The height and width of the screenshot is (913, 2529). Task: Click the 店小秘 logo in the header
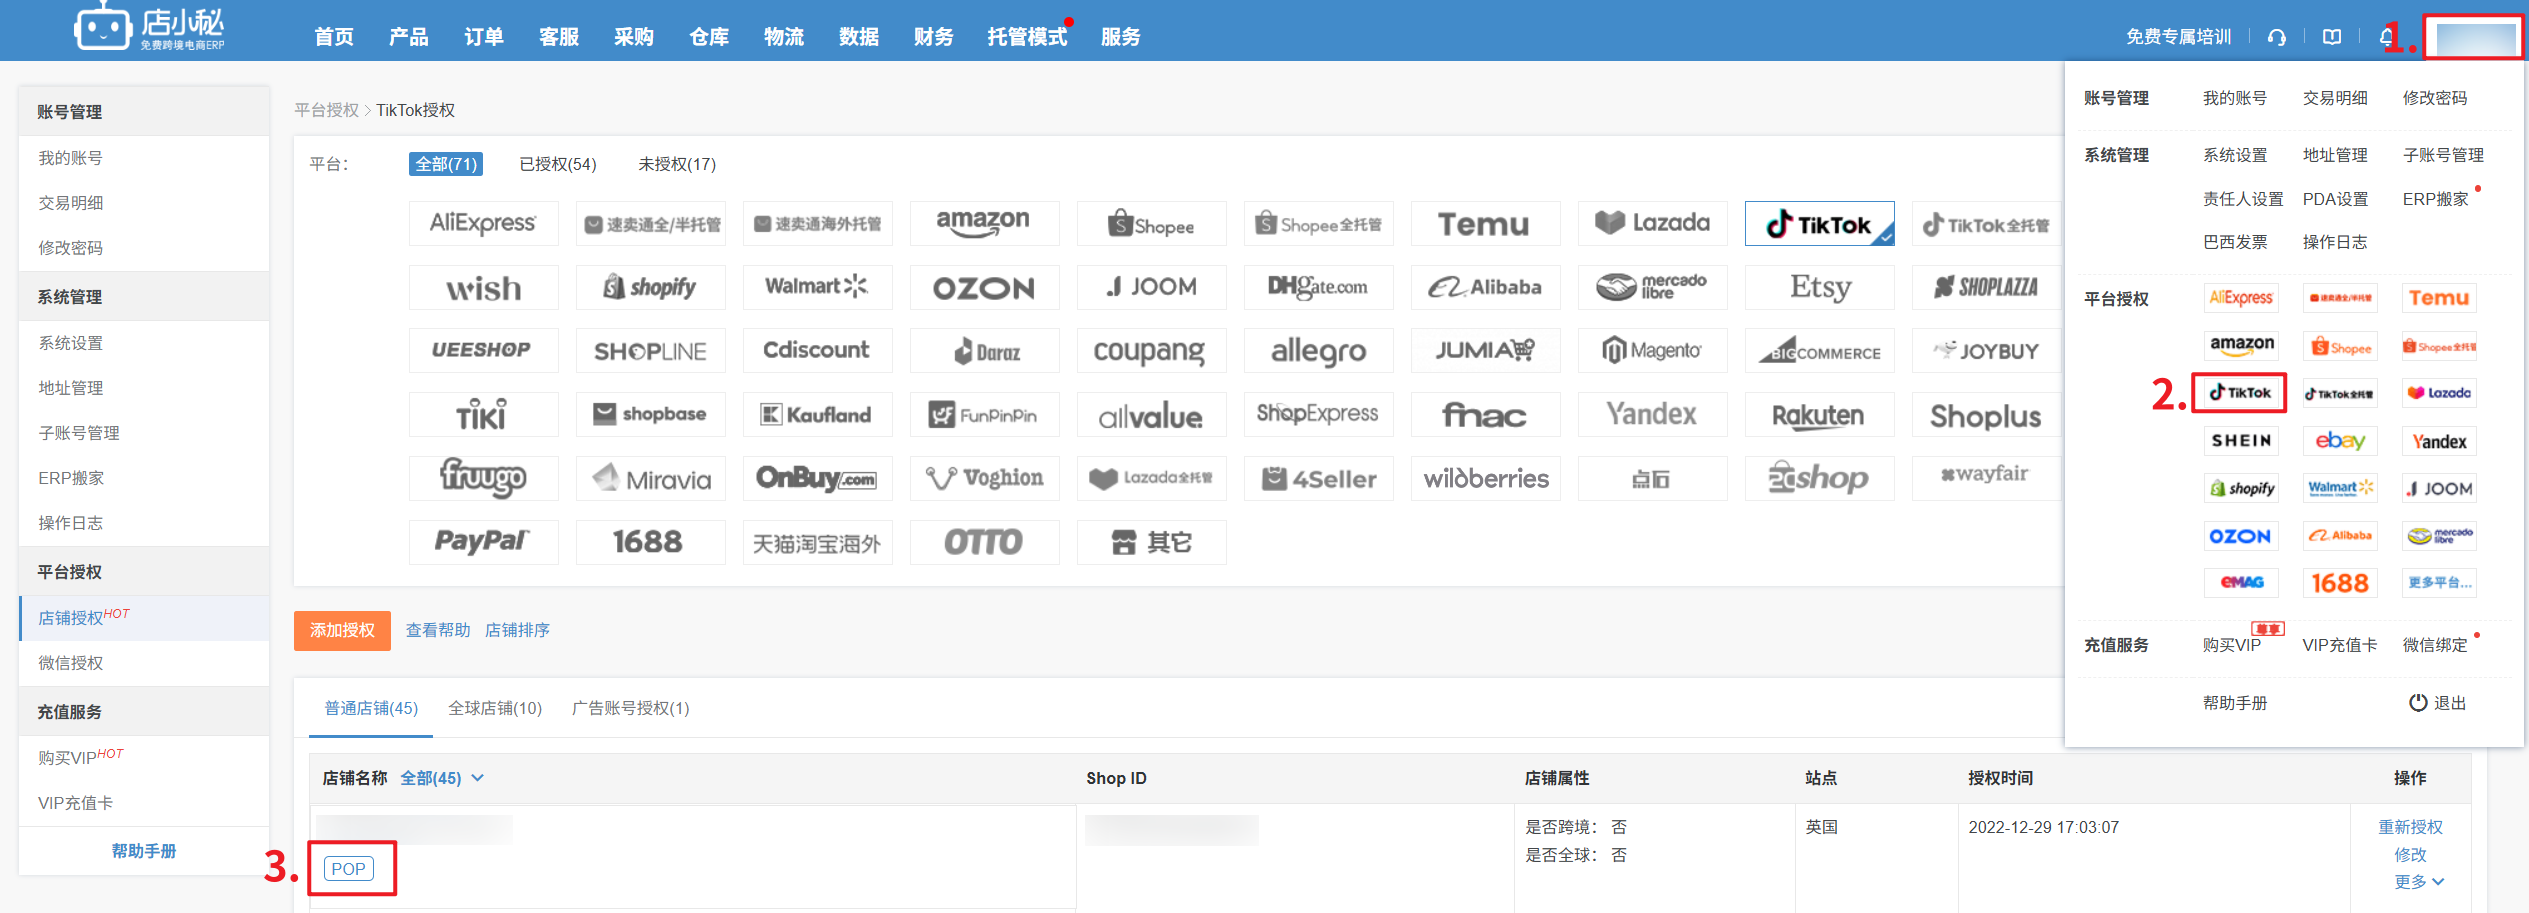149,27
